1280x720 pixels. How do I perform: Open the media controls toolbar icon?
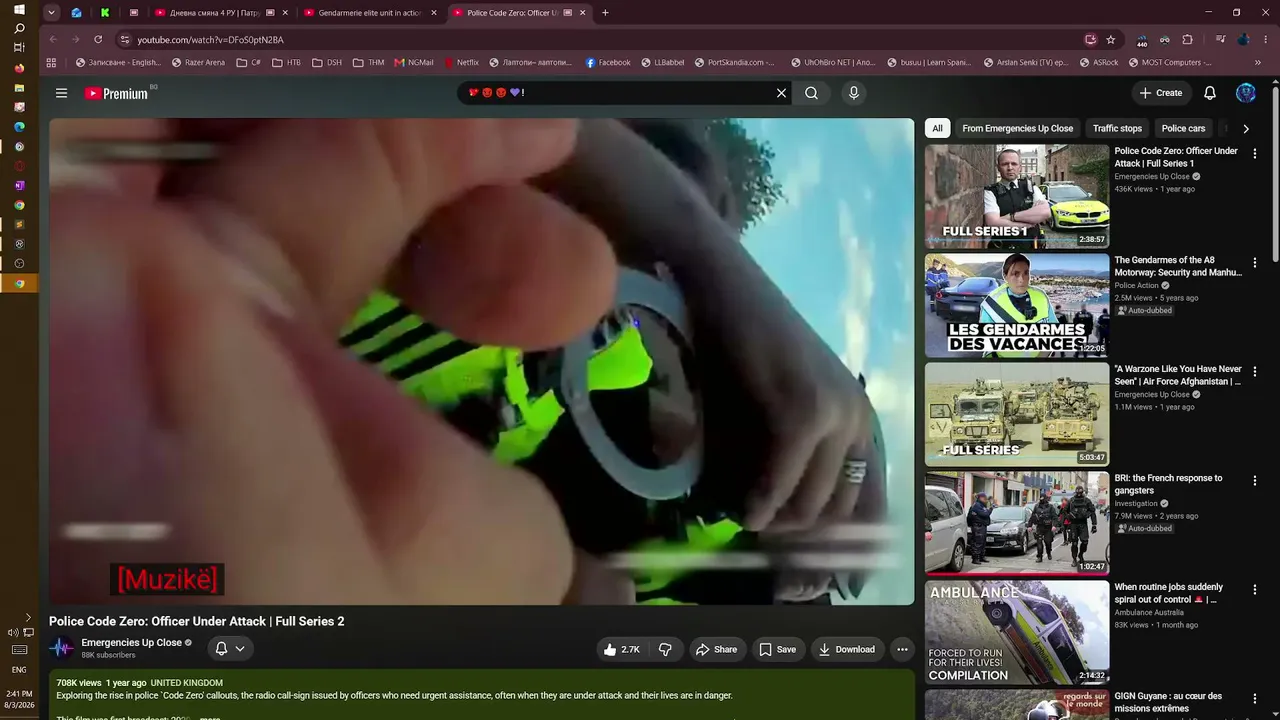click(1220, 40)
